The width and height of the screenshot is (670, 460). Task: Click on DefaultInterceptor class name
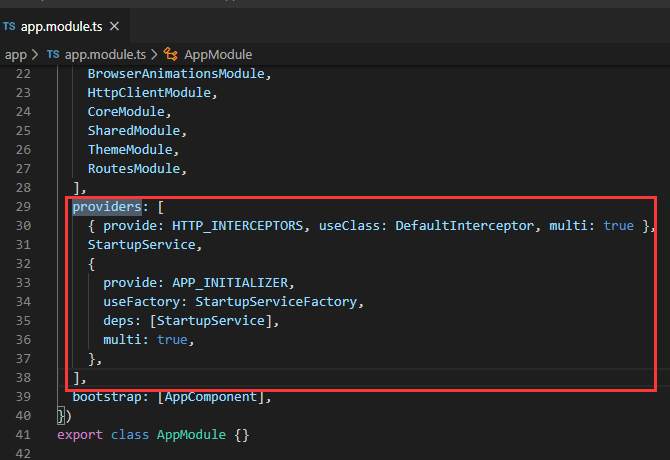[464, 226]
